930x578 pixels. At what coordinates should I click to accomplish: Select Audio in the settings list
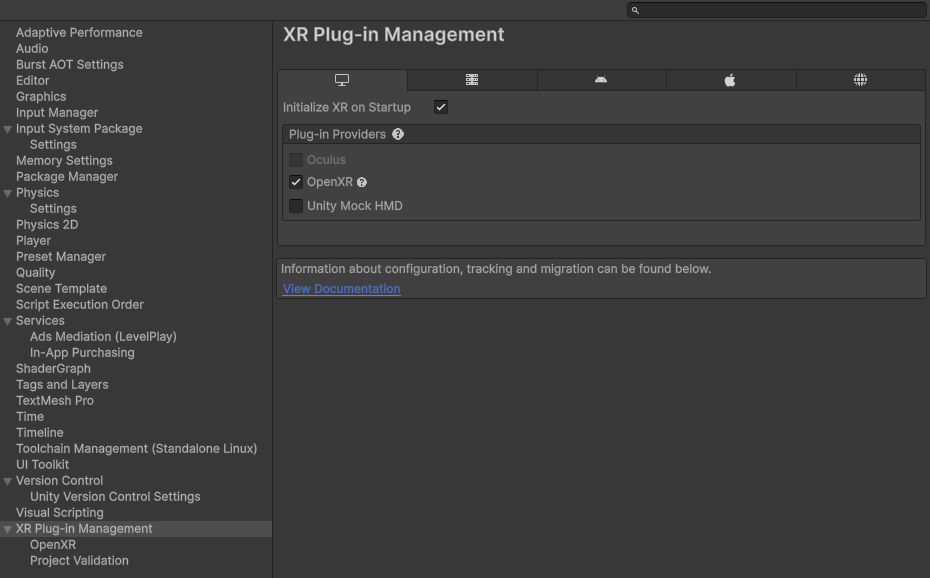(x=32, y=49)
